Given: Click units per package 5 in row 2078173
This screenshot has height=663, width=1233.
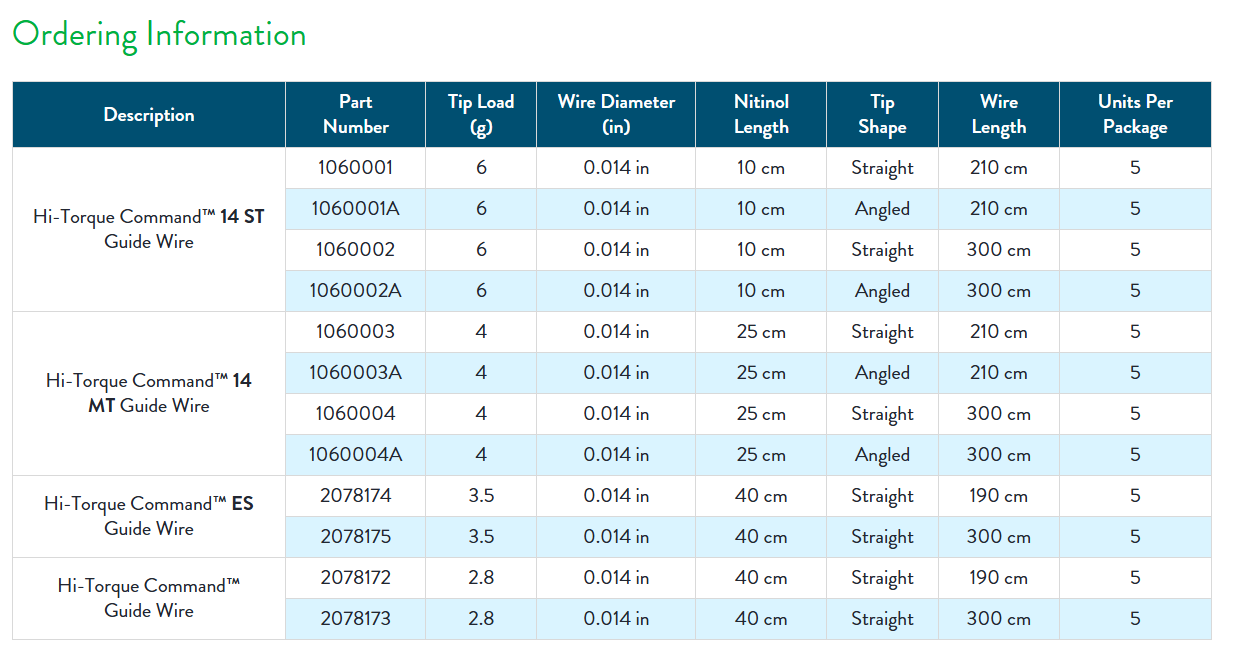Looking at the screenshot, I should click(1135, 619).
